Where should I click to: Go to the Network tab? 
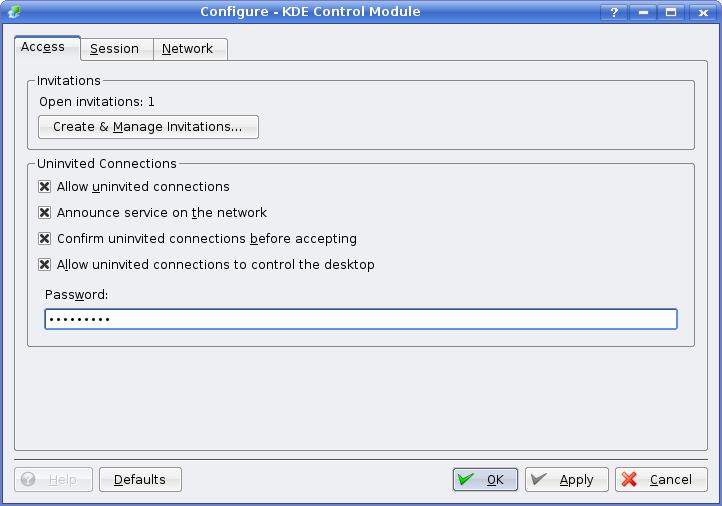187,48
